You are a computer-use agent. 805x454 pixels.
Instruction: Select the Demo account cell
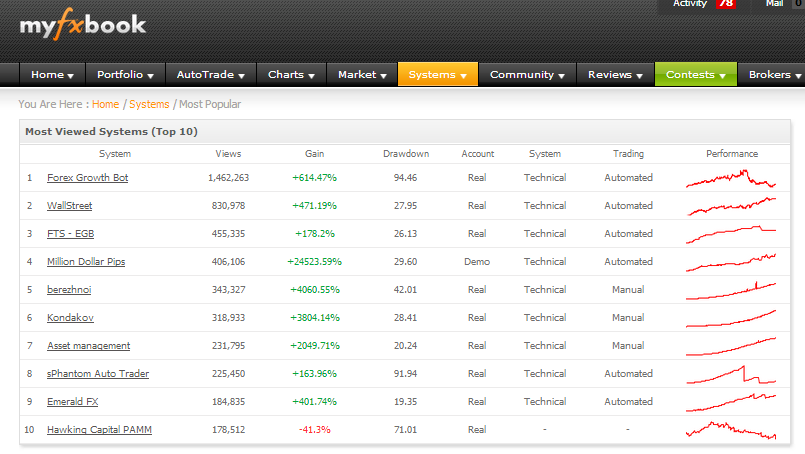coord(477,261)
